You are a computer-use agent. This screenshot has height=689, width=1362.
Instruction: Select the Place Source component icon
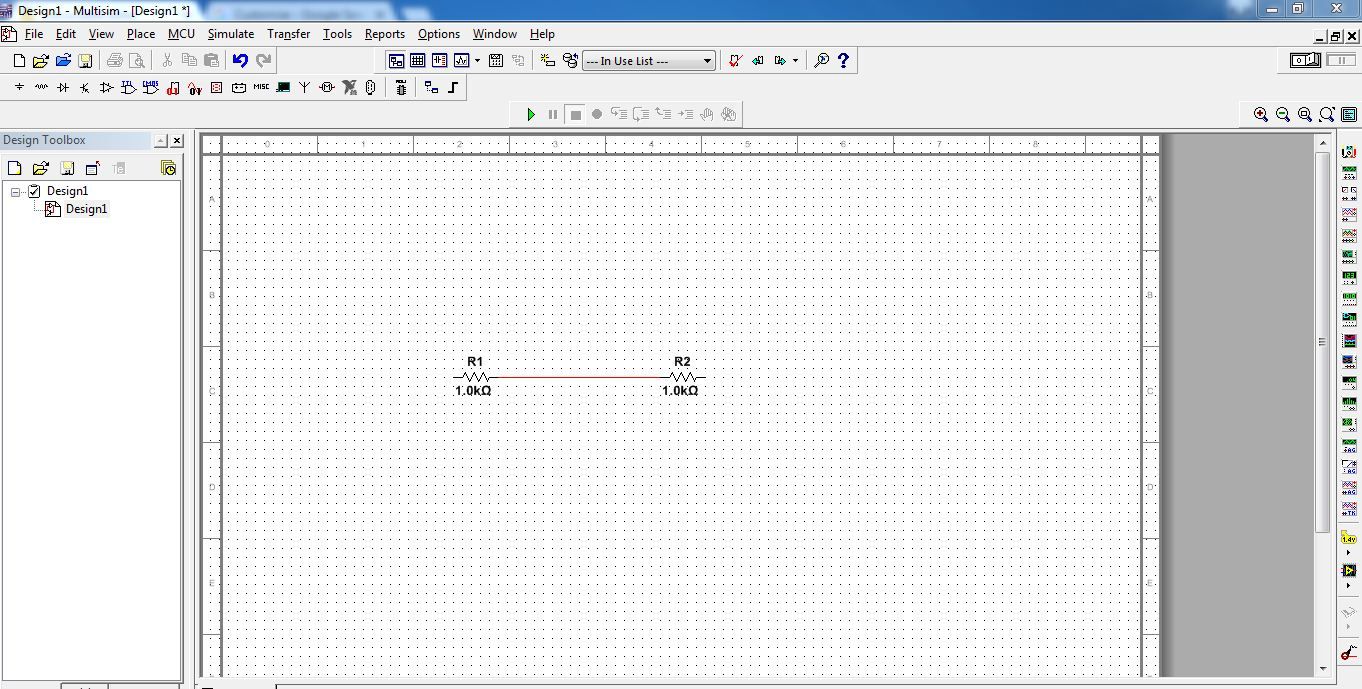tap(18, 87)
